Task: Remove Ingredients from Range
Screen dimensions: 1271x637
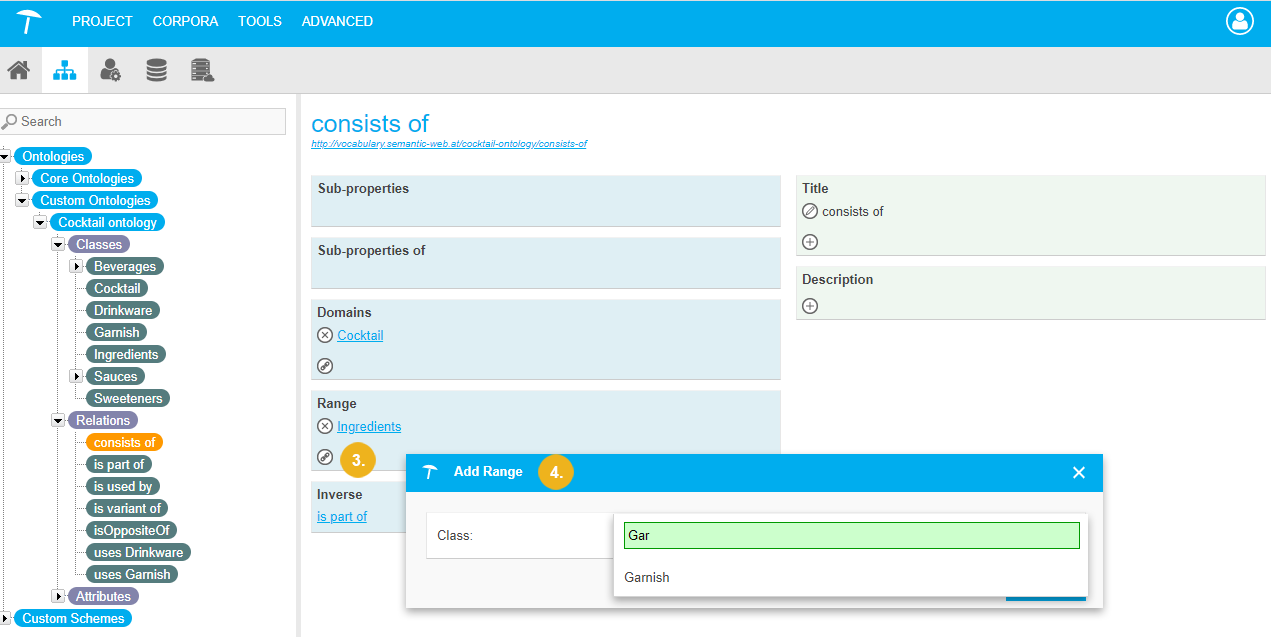Action: (x=325, y=426)
